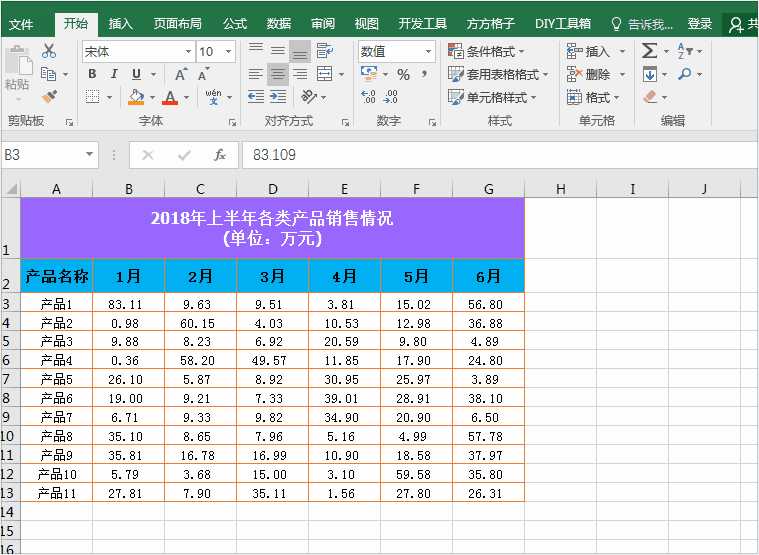This screenshot has height=555, width=759.
Task: Expand the 数字 group dialog launcher
Action: 432,123
